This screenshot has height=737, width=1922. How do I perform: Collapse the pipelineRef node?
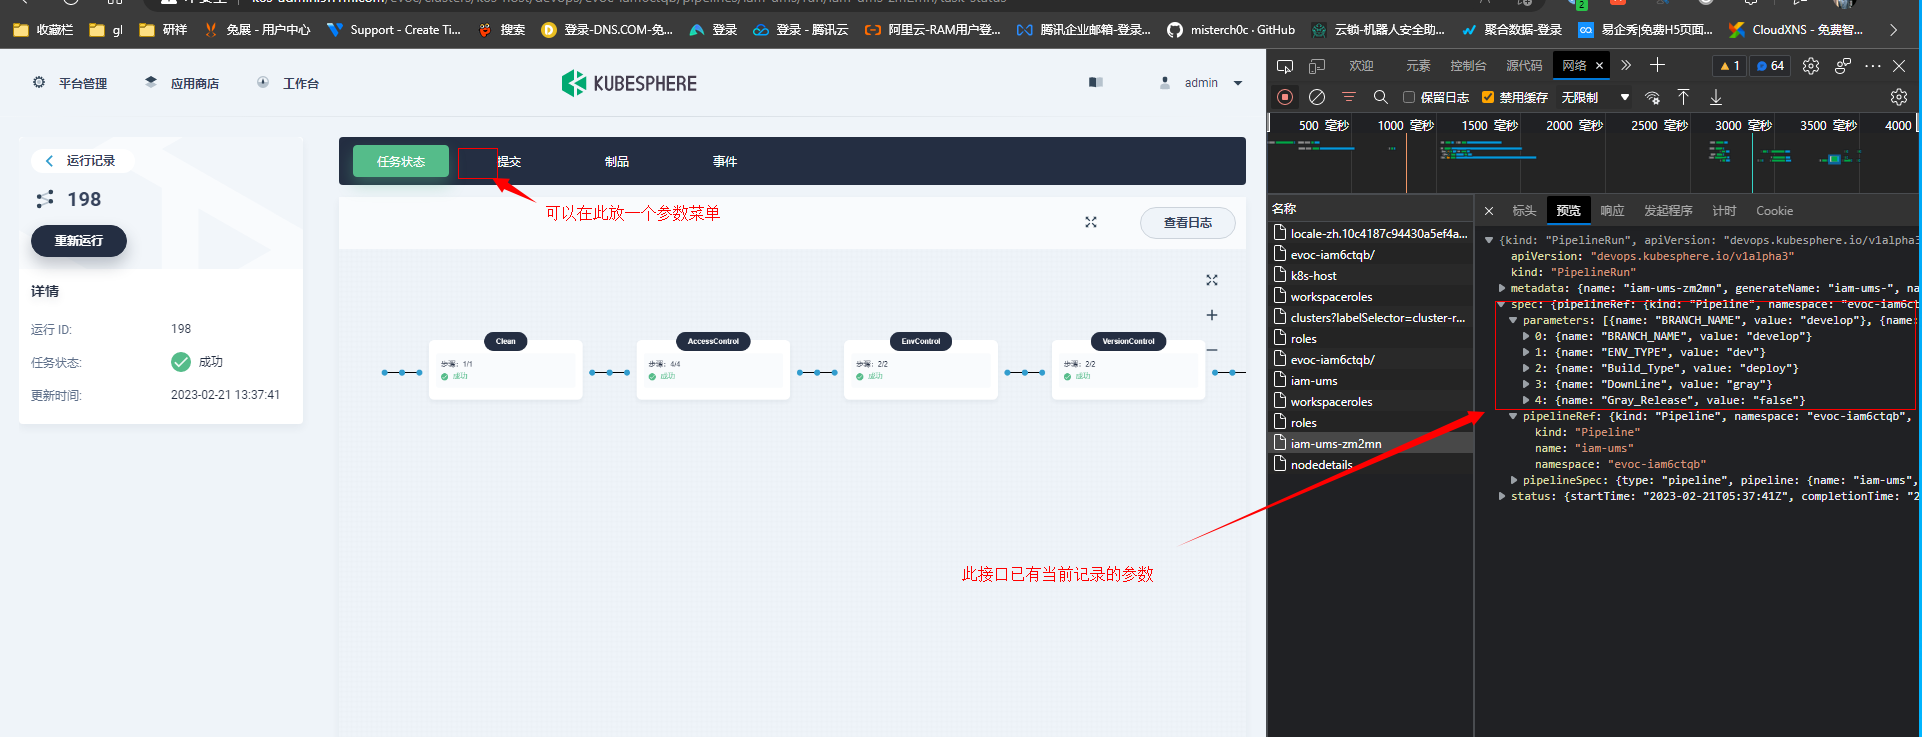(x=1514, y=416)
